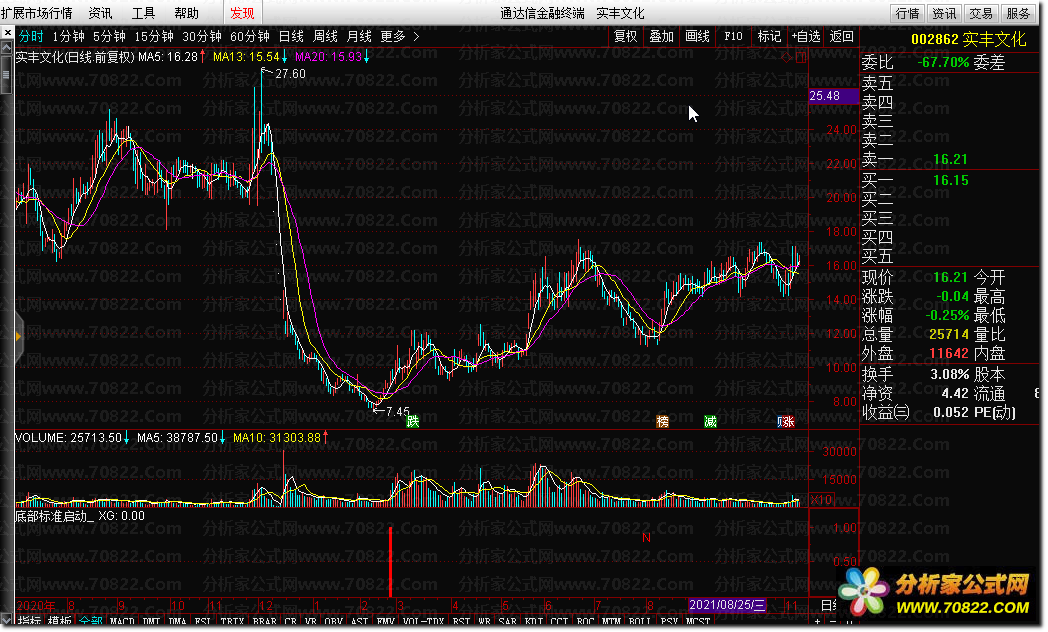Select the 指标 bottom tab
Image resolution: width=1048 pixels, height=632 pixels.
pos(29,621)
